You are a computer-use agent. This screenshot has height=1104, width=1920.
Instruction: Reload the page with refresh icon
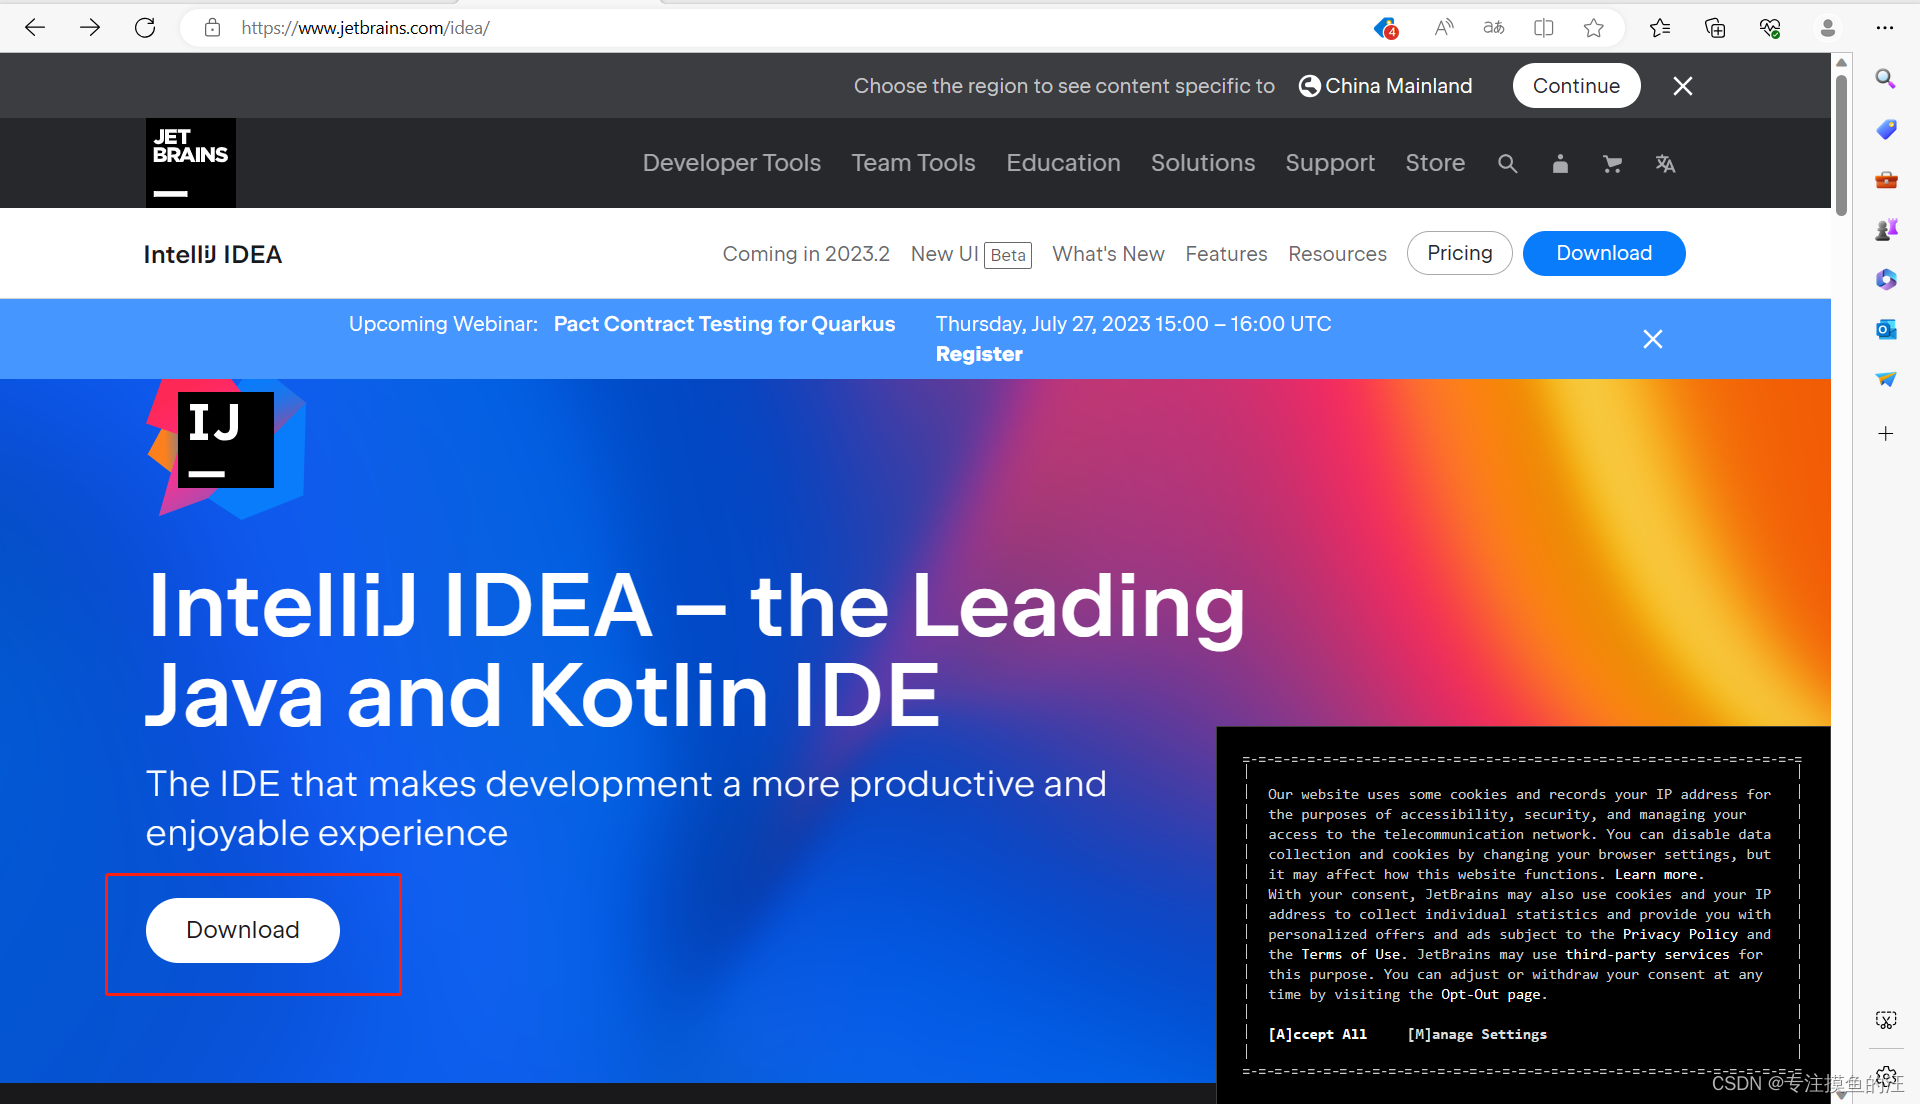pos(145,28)
